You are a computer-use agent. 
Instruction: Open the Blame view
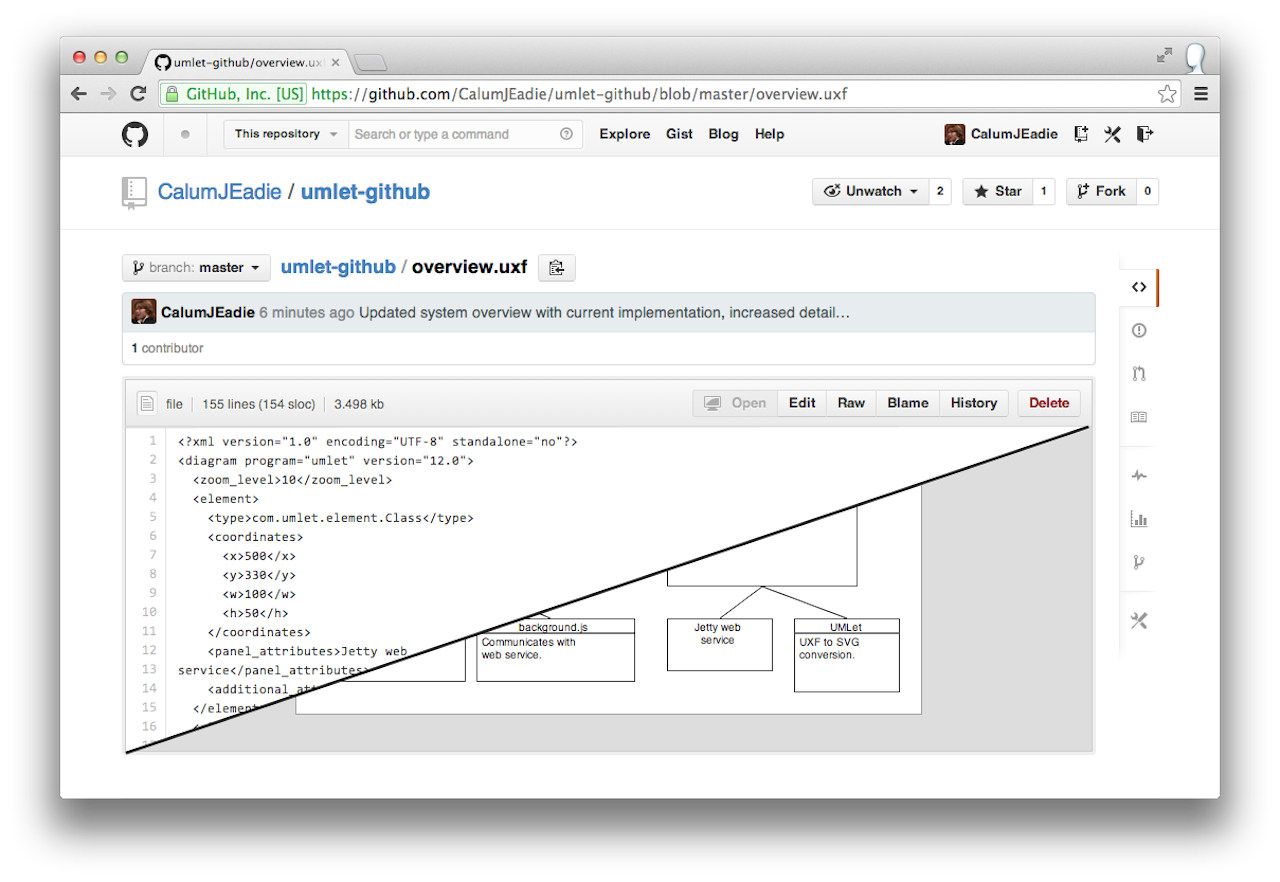click(908, 403)
